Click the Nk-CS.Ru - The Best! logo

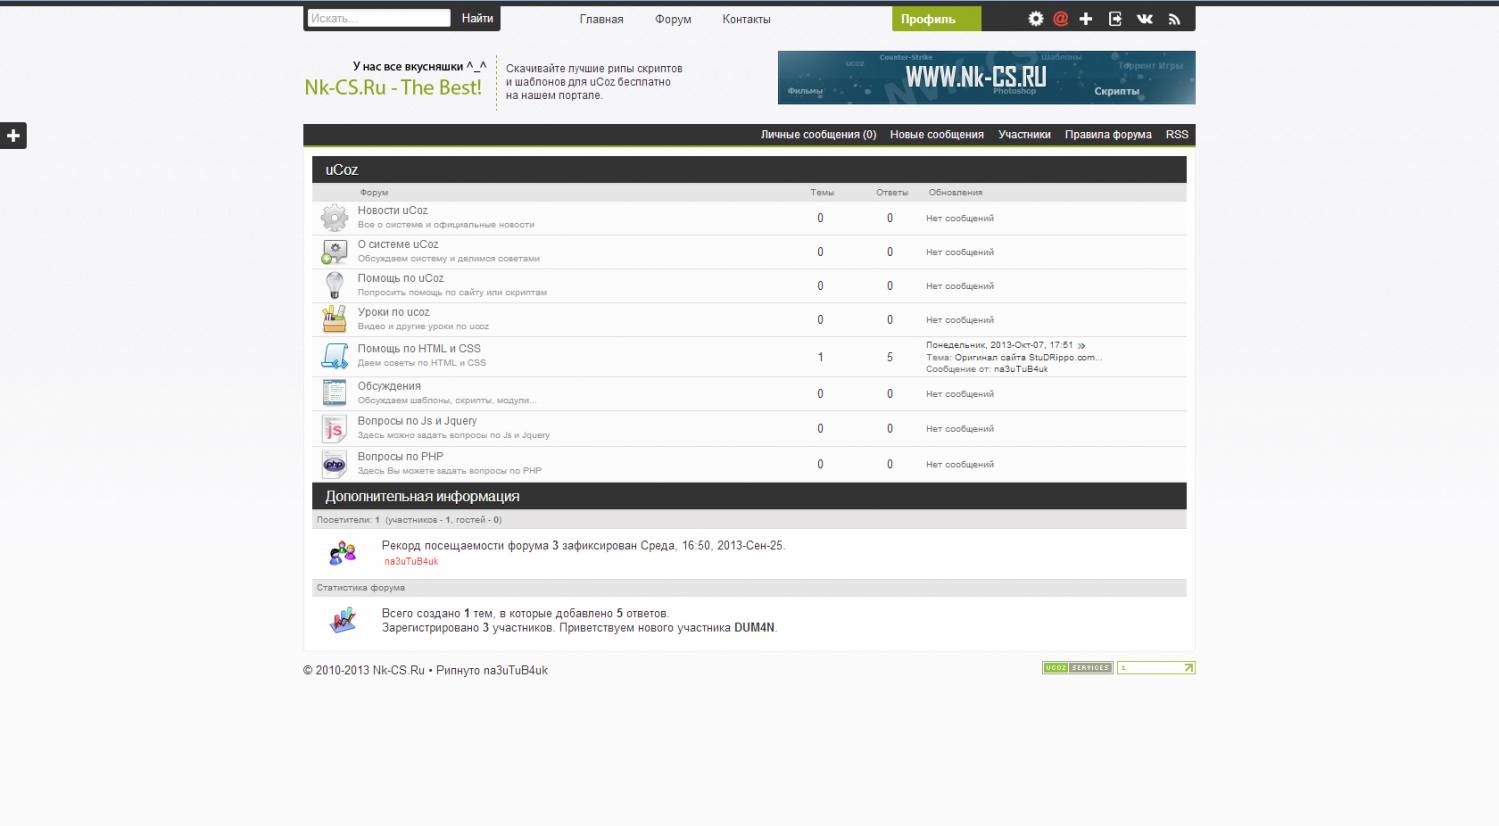[x=393, y=88]
